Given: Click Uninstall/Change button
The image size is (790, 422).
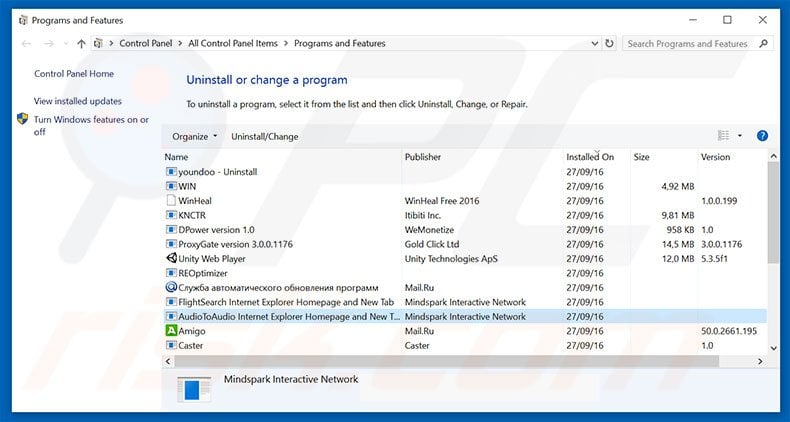Looking at the screenshot, I should point(265,136).
